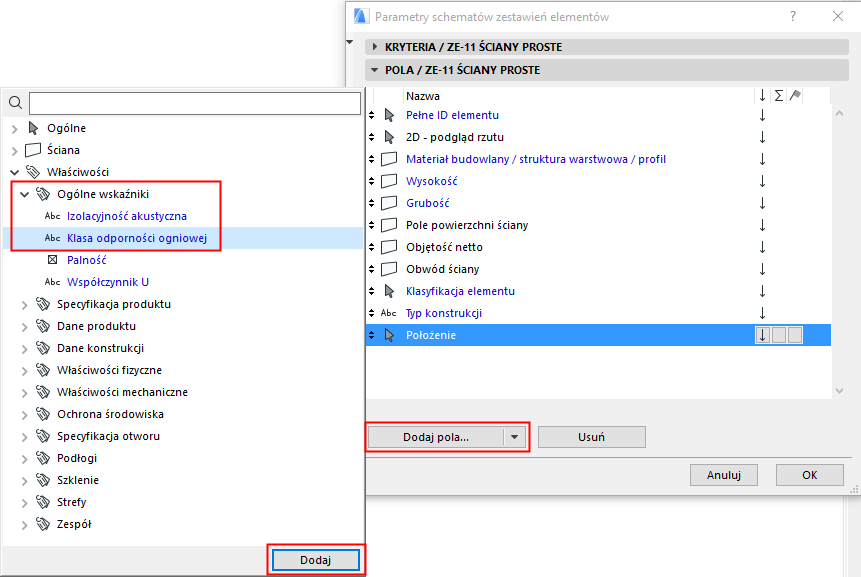The width and height of the screenshot is (861, 577).
Task: Expand the Ściana tree group
Action: [x=15, y=150]
